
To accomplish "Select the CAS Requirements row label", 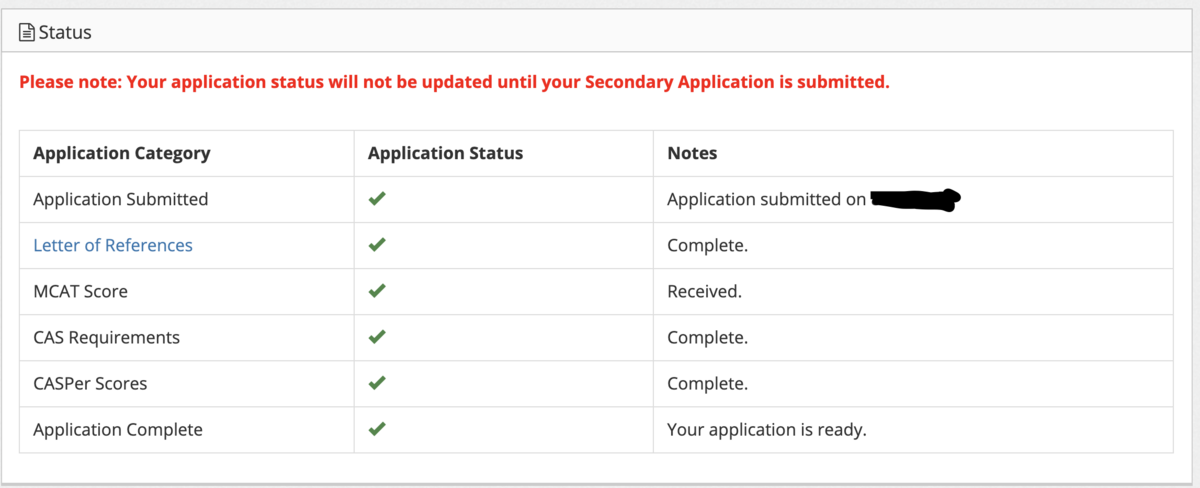I will coord(106,337).
